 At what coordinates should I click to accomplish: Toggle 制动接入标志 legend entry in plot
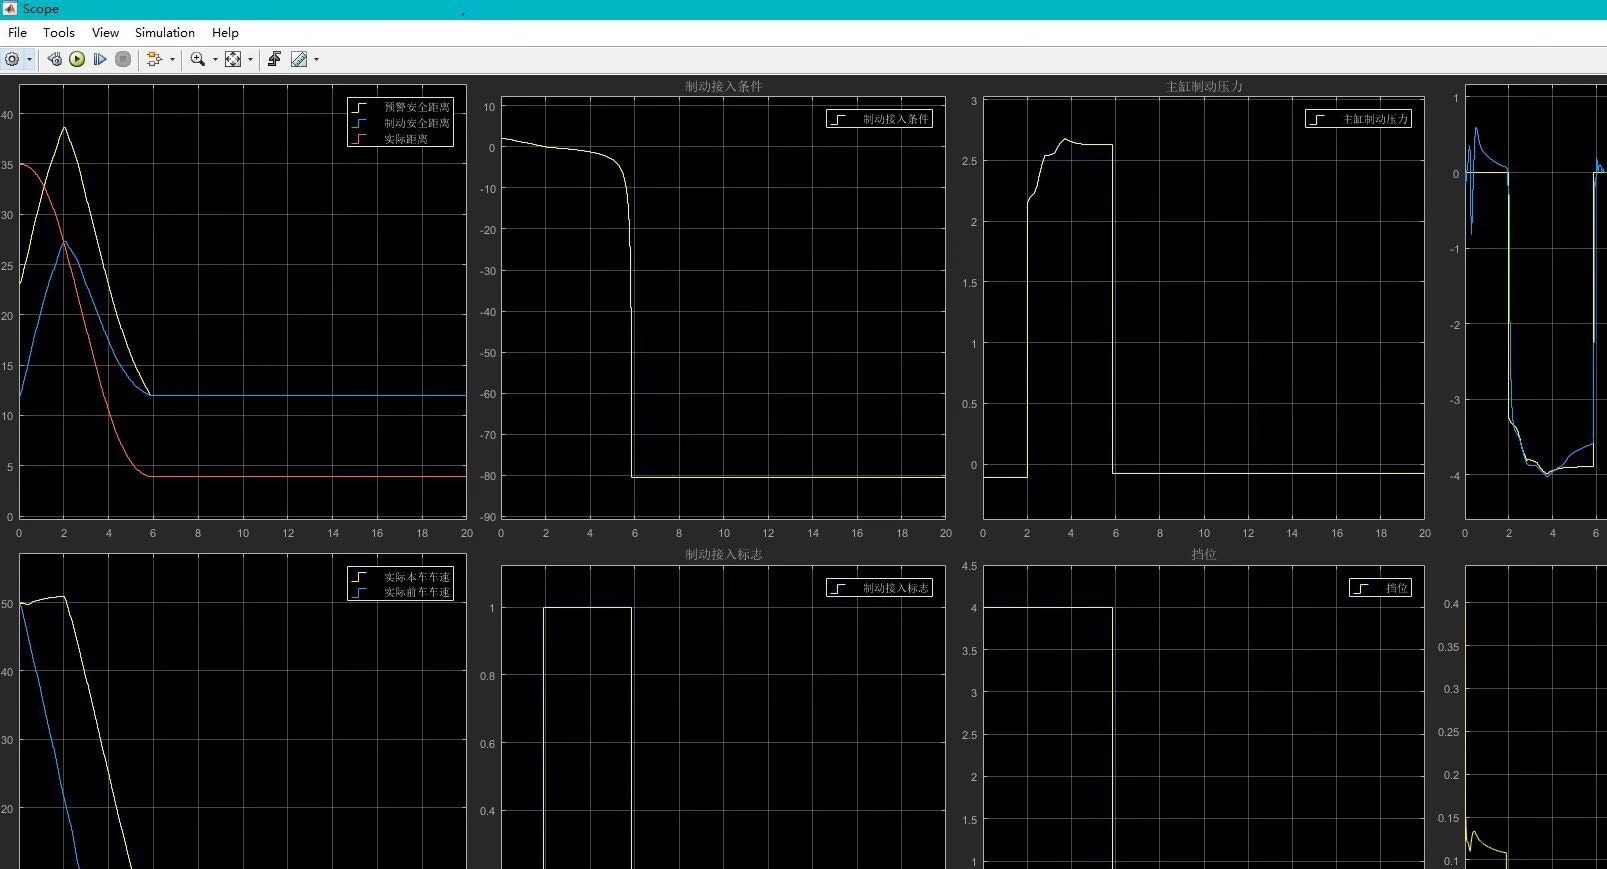pos(880,588)
